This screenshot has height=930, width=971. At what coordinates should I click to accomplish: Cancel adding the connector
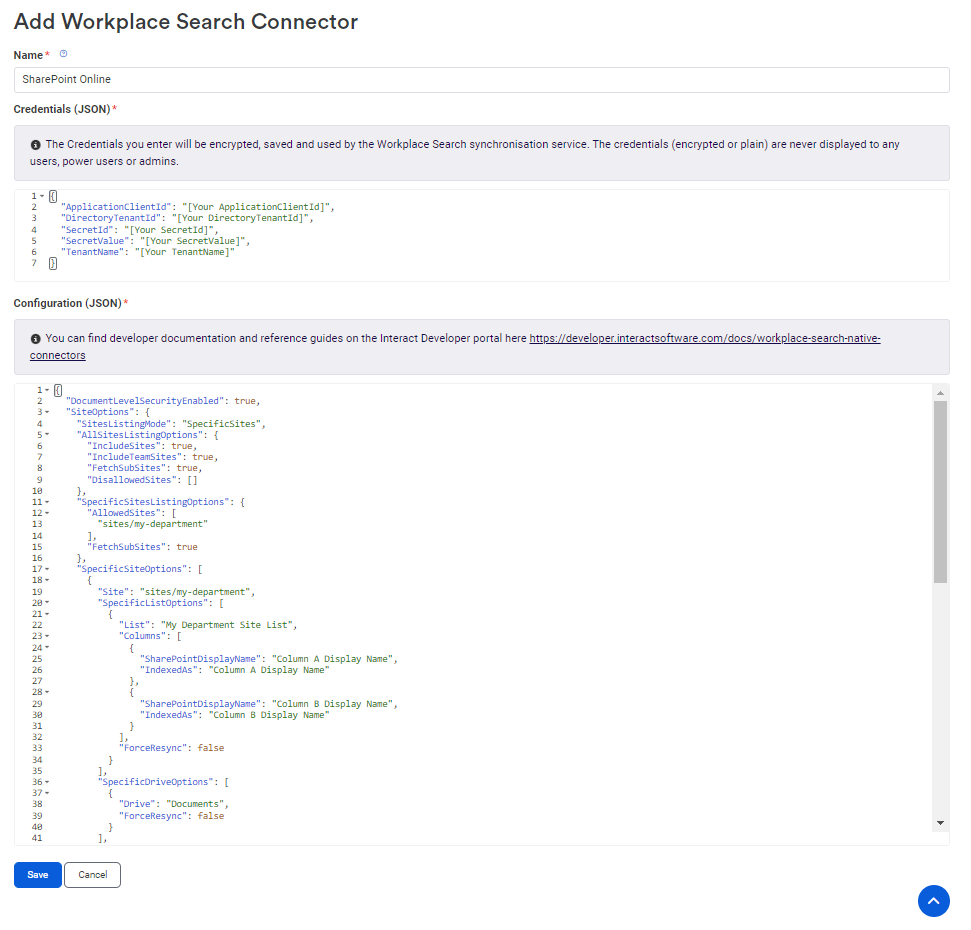[x=92, y=874]
